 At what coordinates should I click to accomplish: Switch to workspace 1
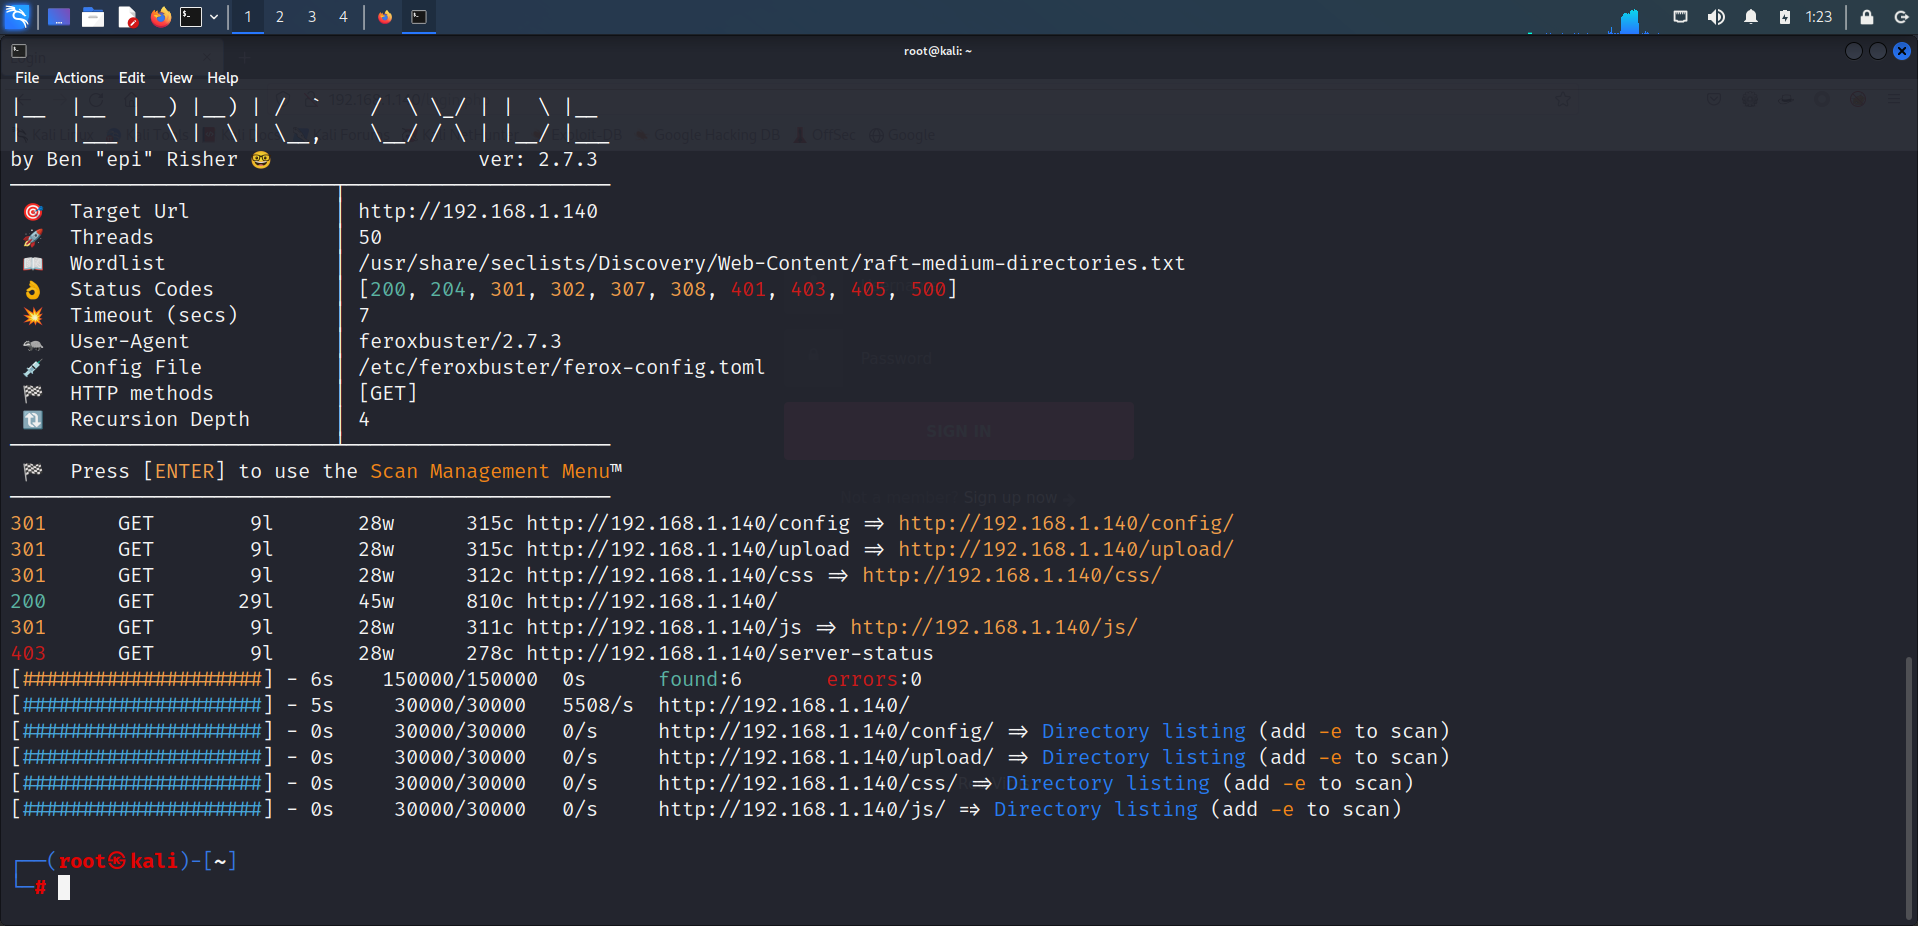click(248, 17)
